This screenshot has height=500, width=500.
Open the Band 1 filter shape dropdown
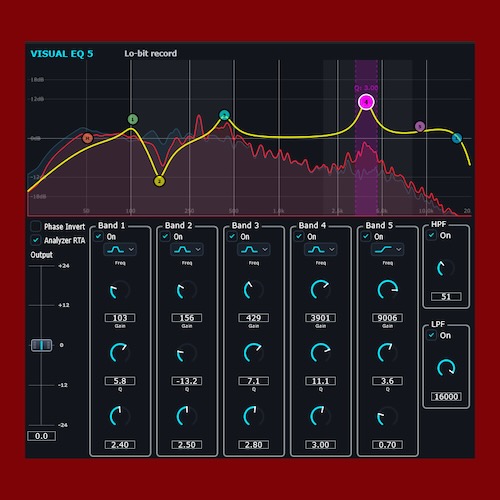(x=120, y=249)
